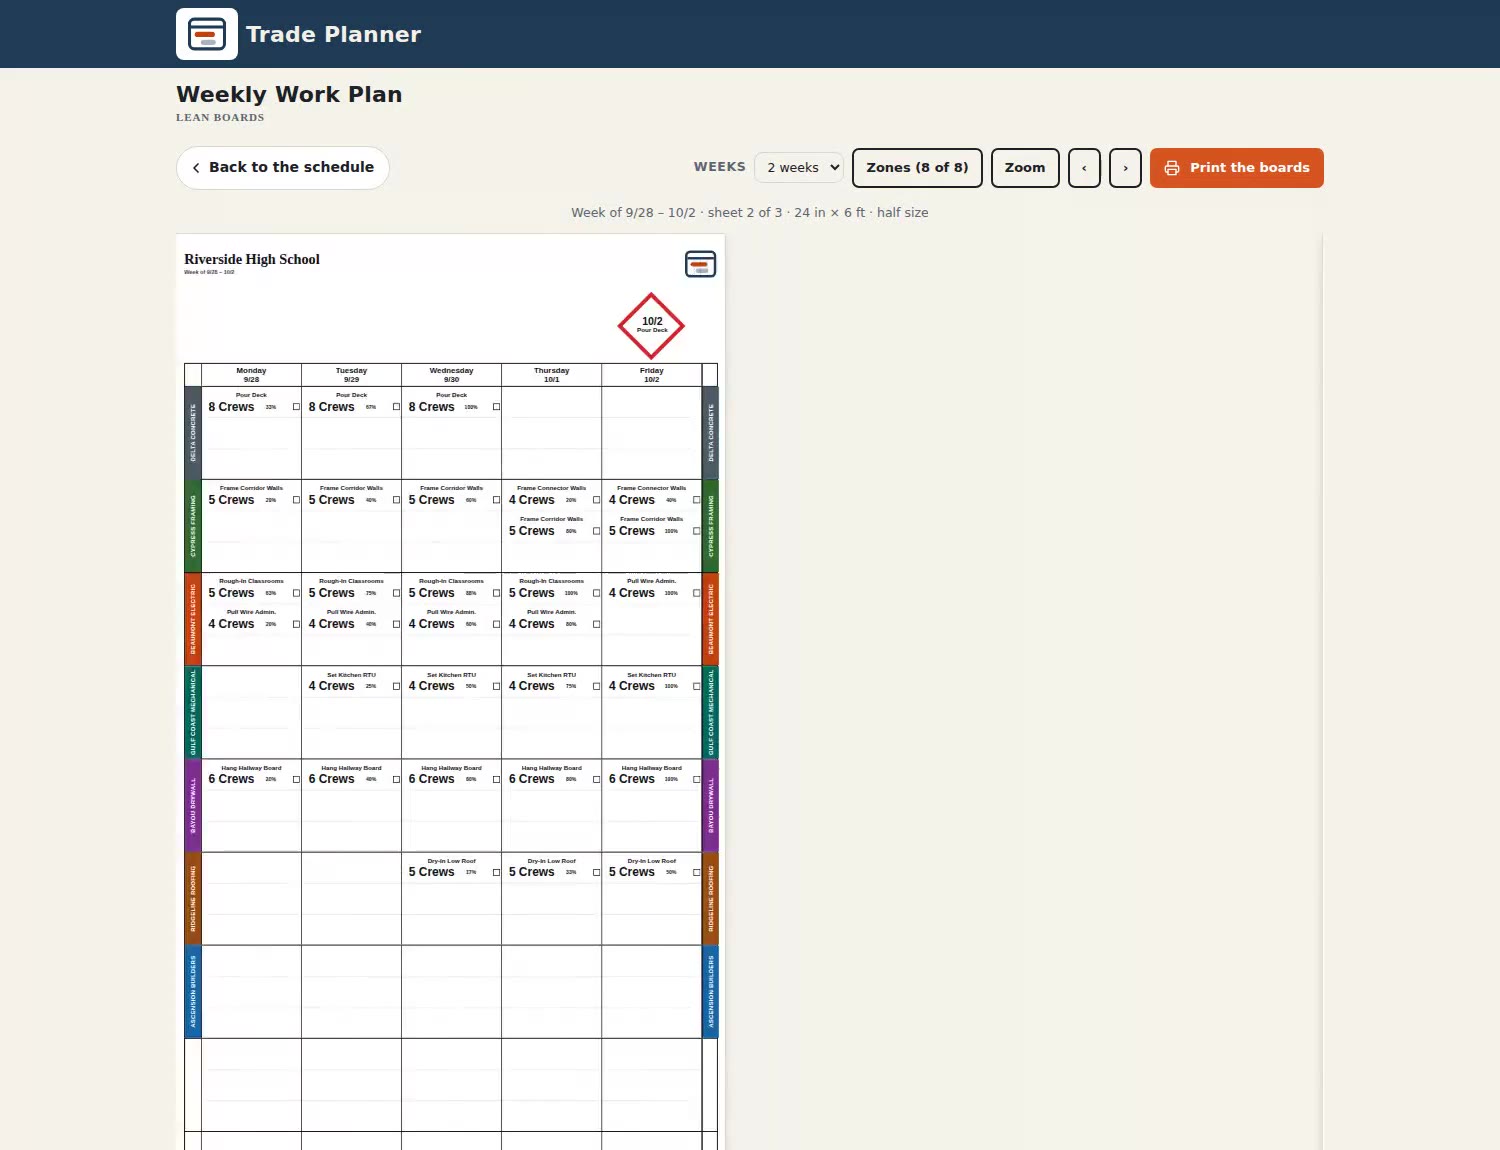Click the Trade Planner title text

point(333,34)
